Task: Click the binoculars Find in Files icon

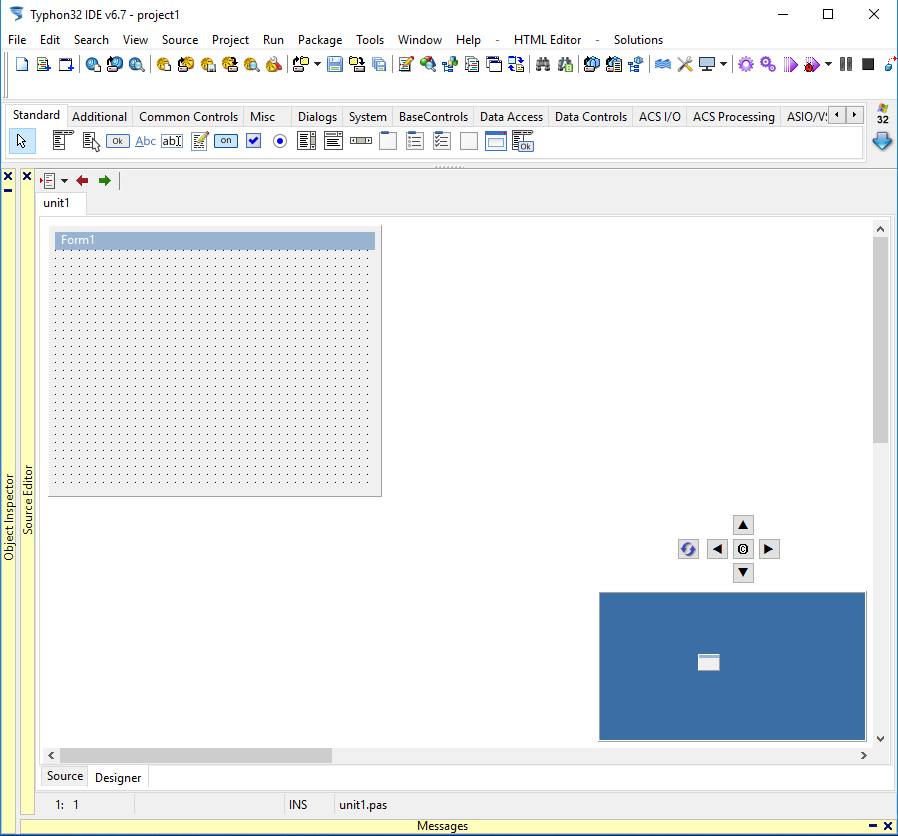Action: click(565, 64)
